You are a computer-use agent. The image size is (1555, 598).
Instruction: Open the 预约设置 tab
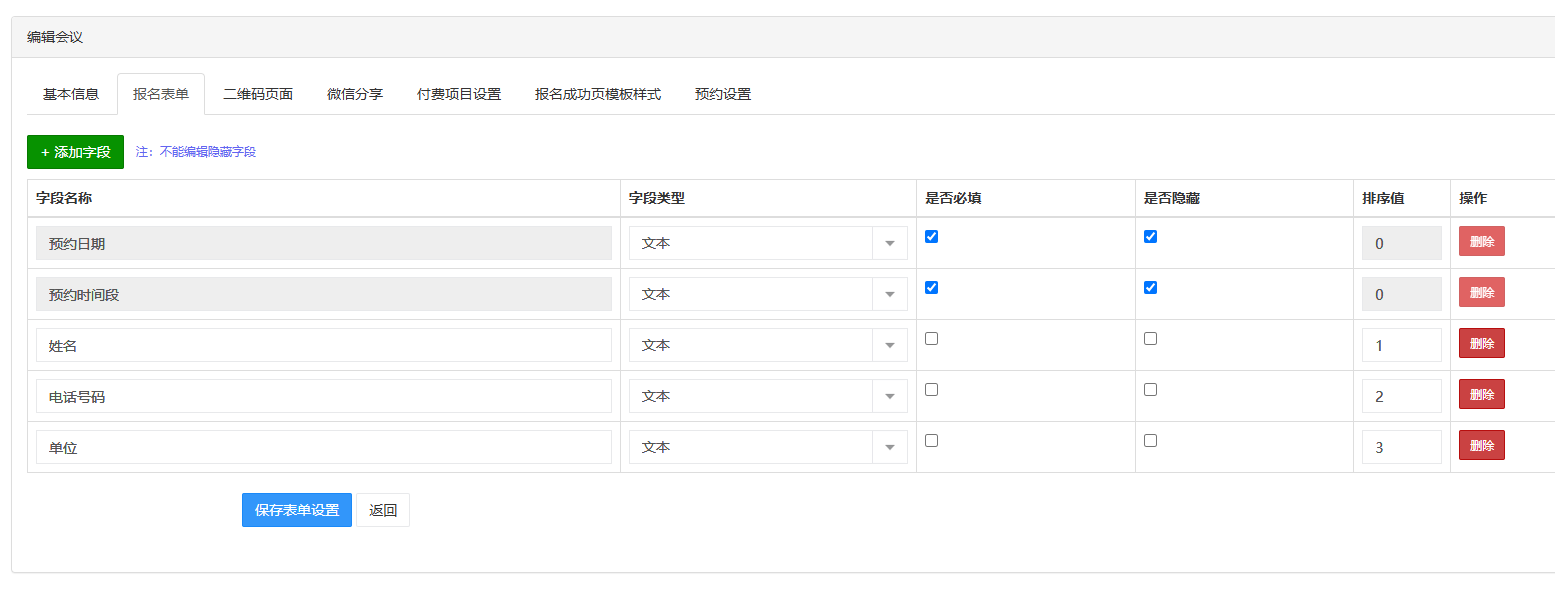click(x=722, y=94)
